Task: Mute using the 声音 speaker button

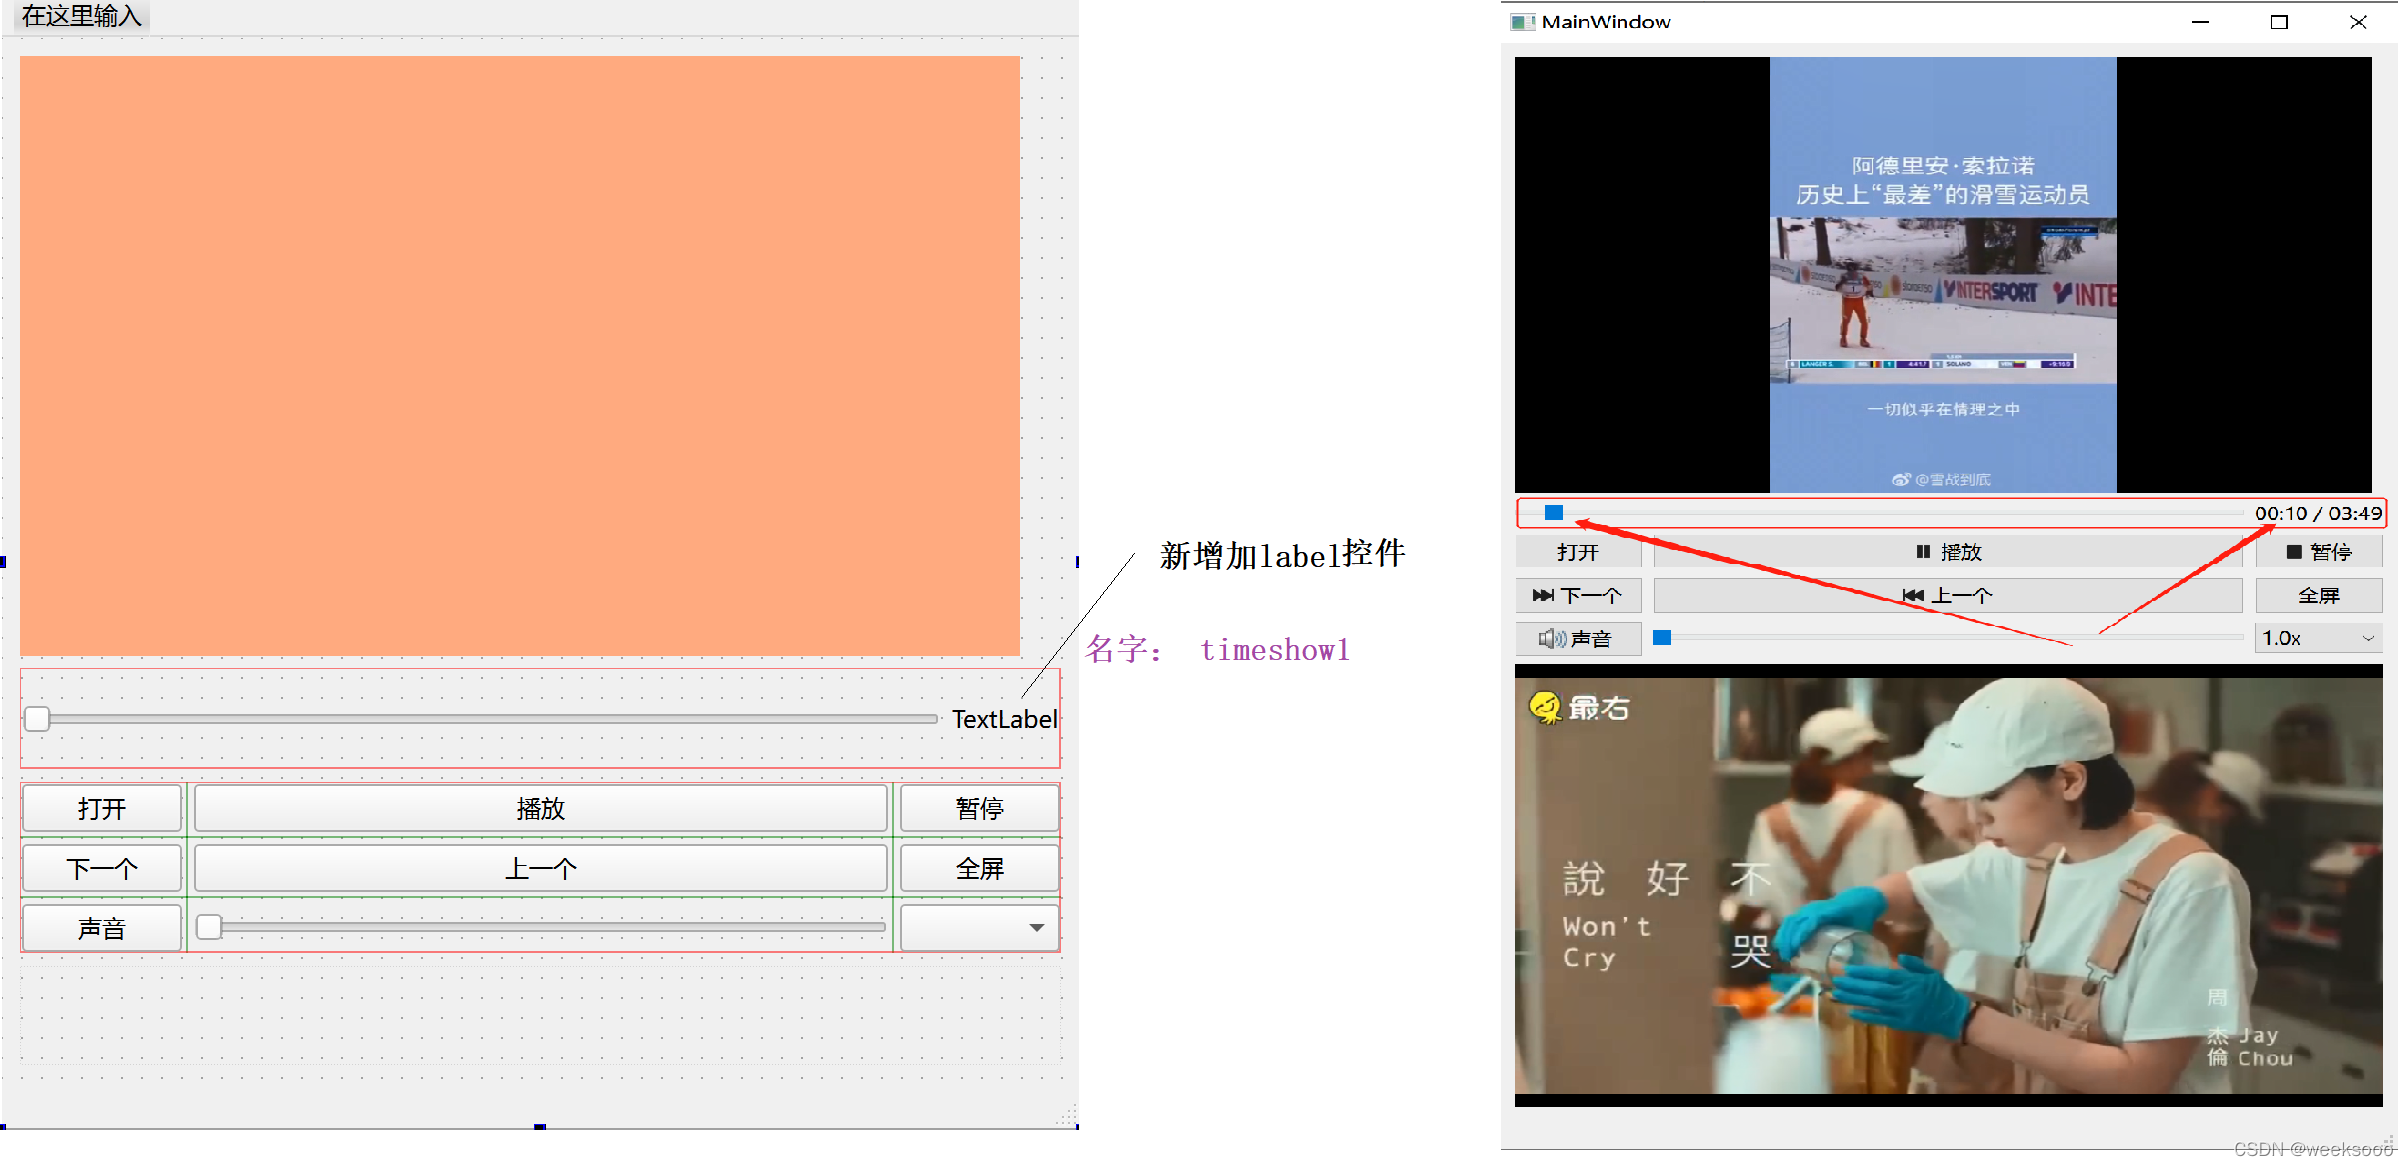Action: coord(1577,638)
